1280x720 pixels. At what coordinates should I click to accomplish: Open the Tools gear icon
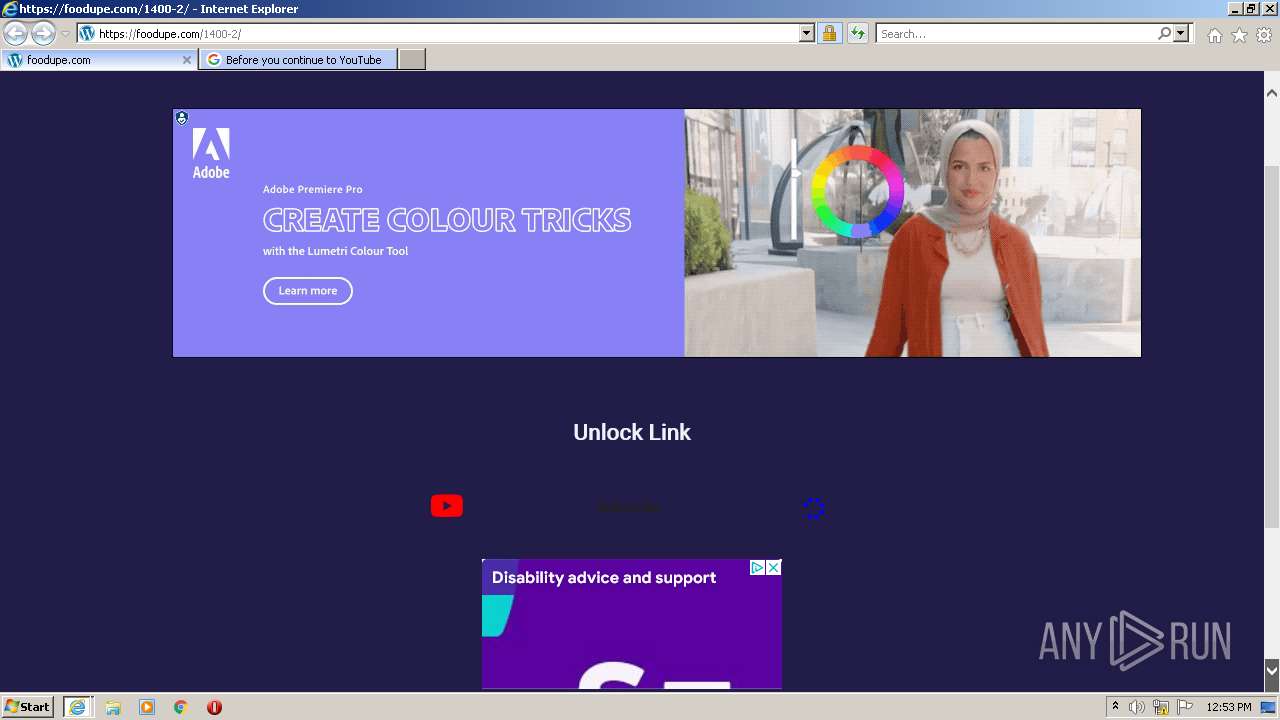click(x=1264, y=35)
